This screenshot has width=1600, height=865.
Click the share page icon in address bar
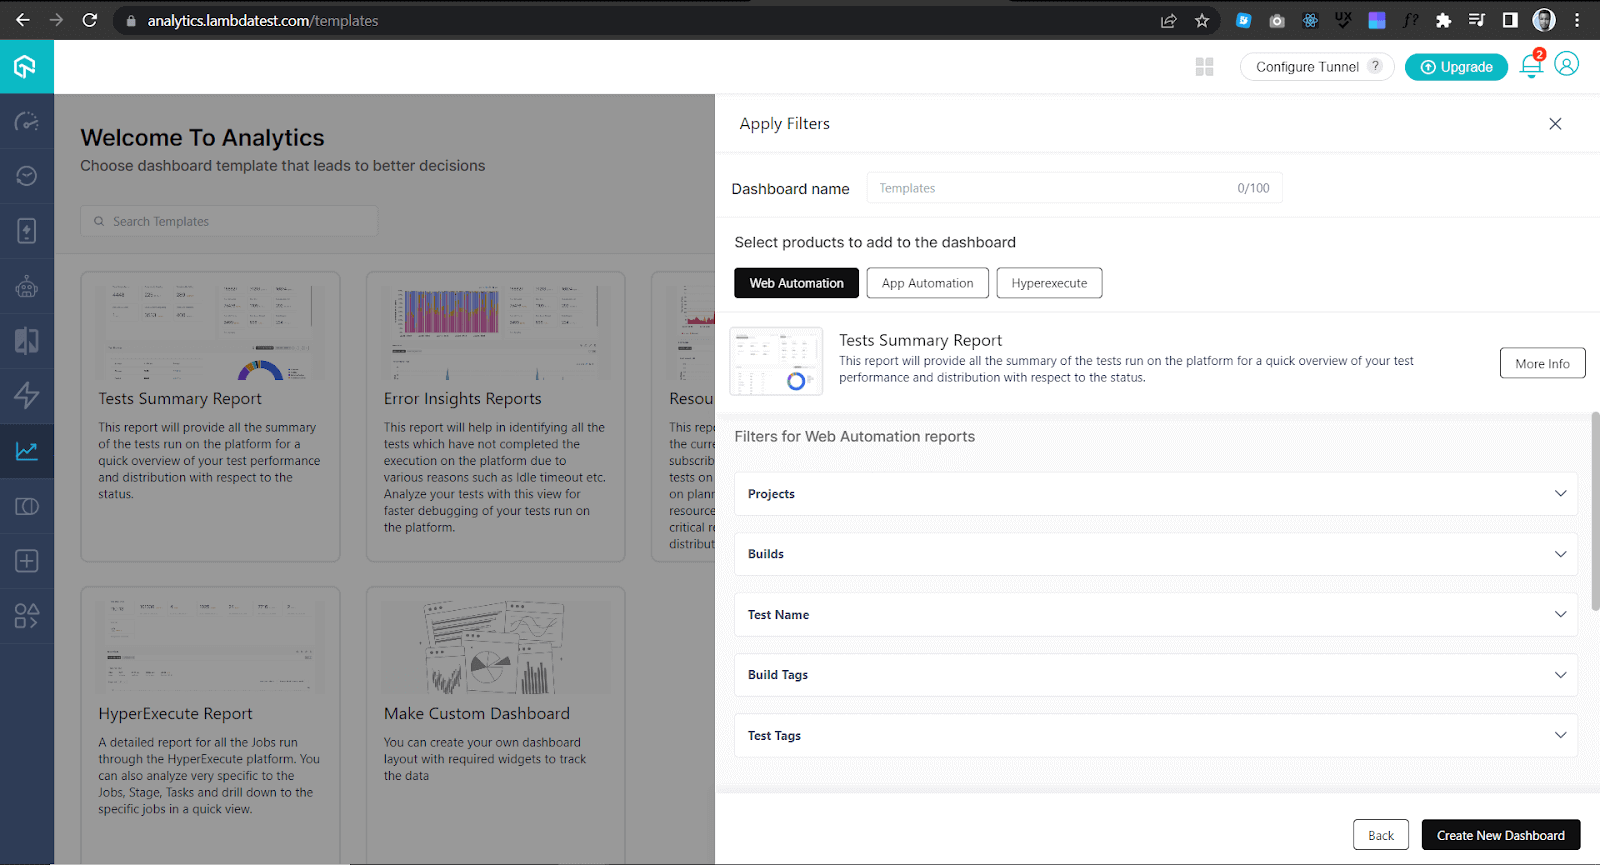coord(1168,20)
